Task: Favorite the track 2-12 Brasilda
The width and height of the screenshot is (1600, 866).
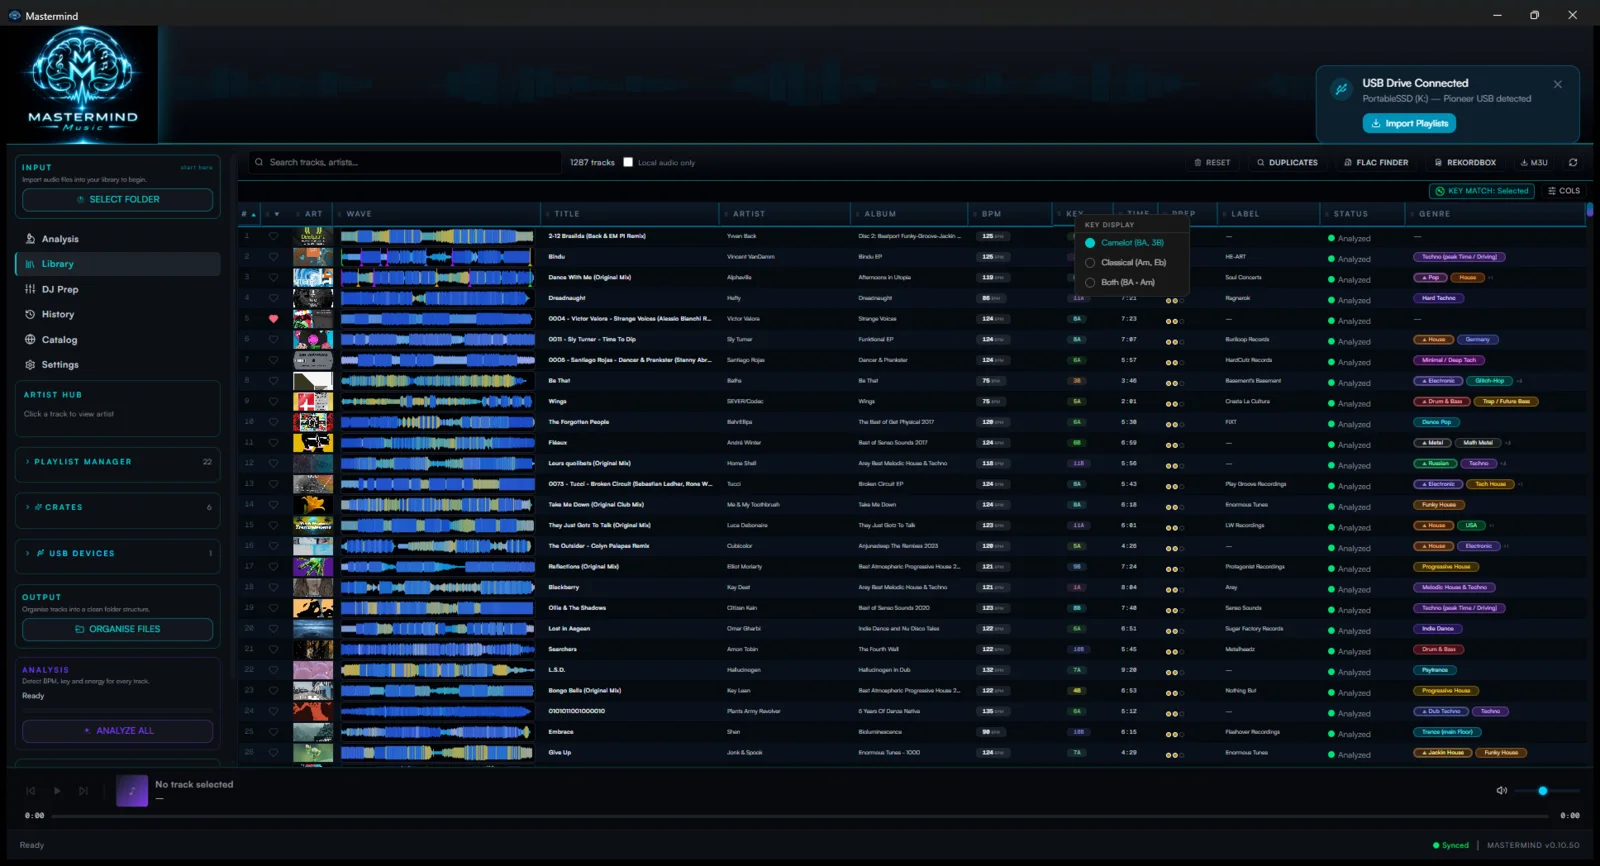Action: 273,236
